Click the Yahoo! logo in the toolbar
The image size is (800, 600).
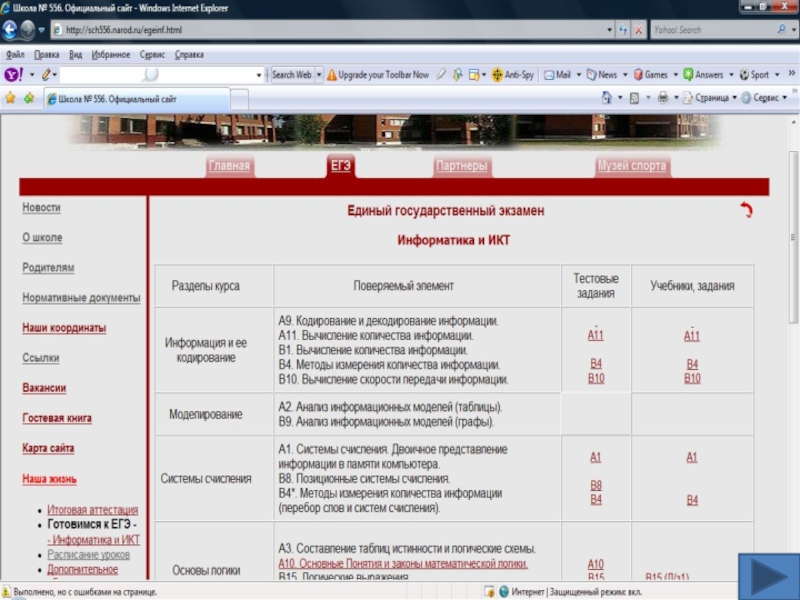pyautogui.click(x=13, y=75)
